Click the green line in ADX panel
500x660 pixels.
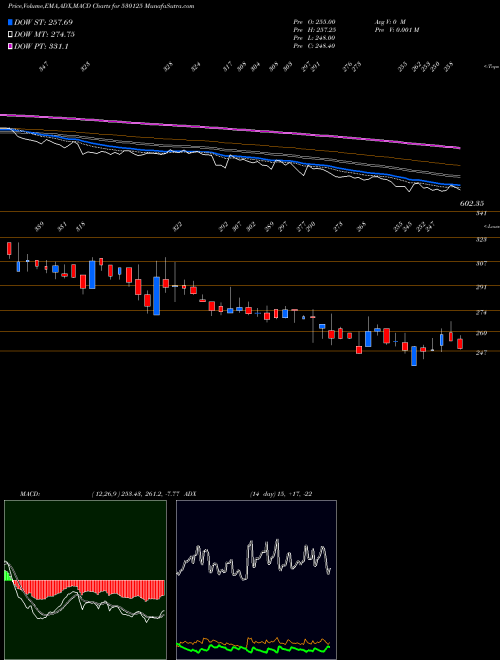coord(254,648)
